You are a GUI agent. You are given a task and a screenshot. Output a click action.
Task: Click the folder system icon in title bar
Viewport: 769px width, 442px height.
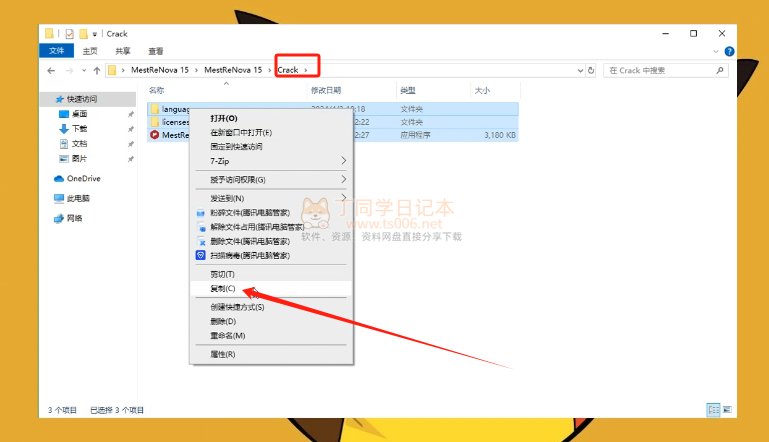click(49, 33)
